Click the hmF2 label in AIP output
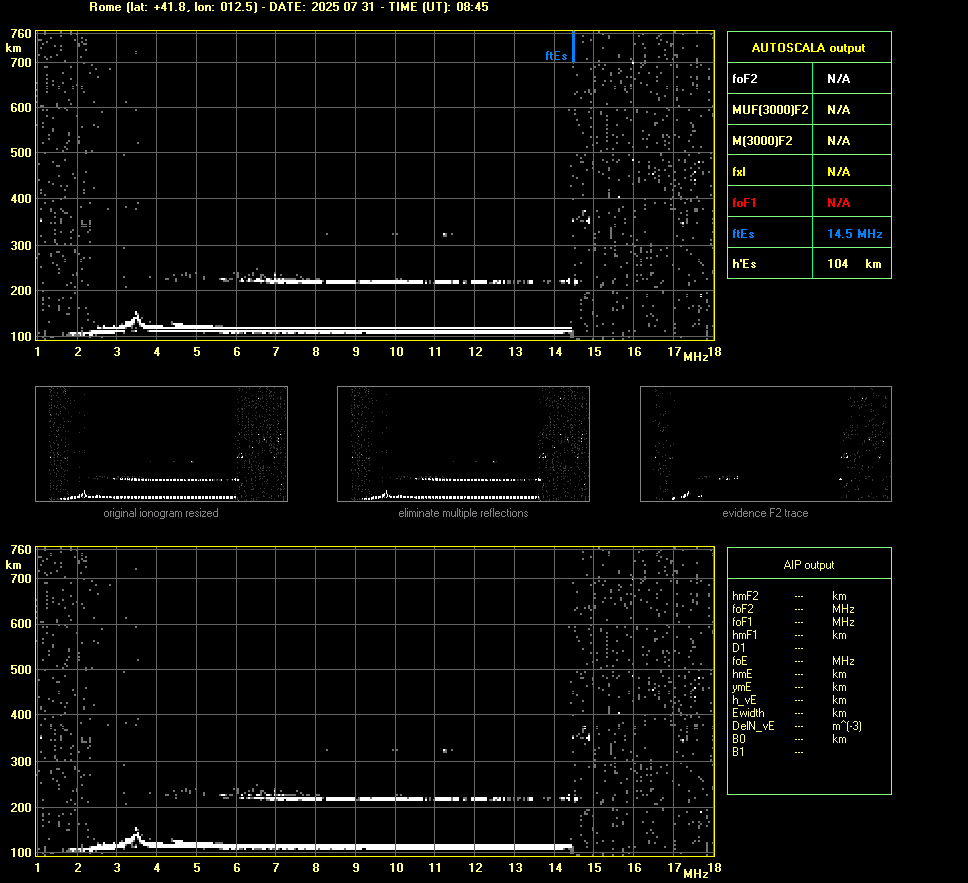 pos(745,596)
